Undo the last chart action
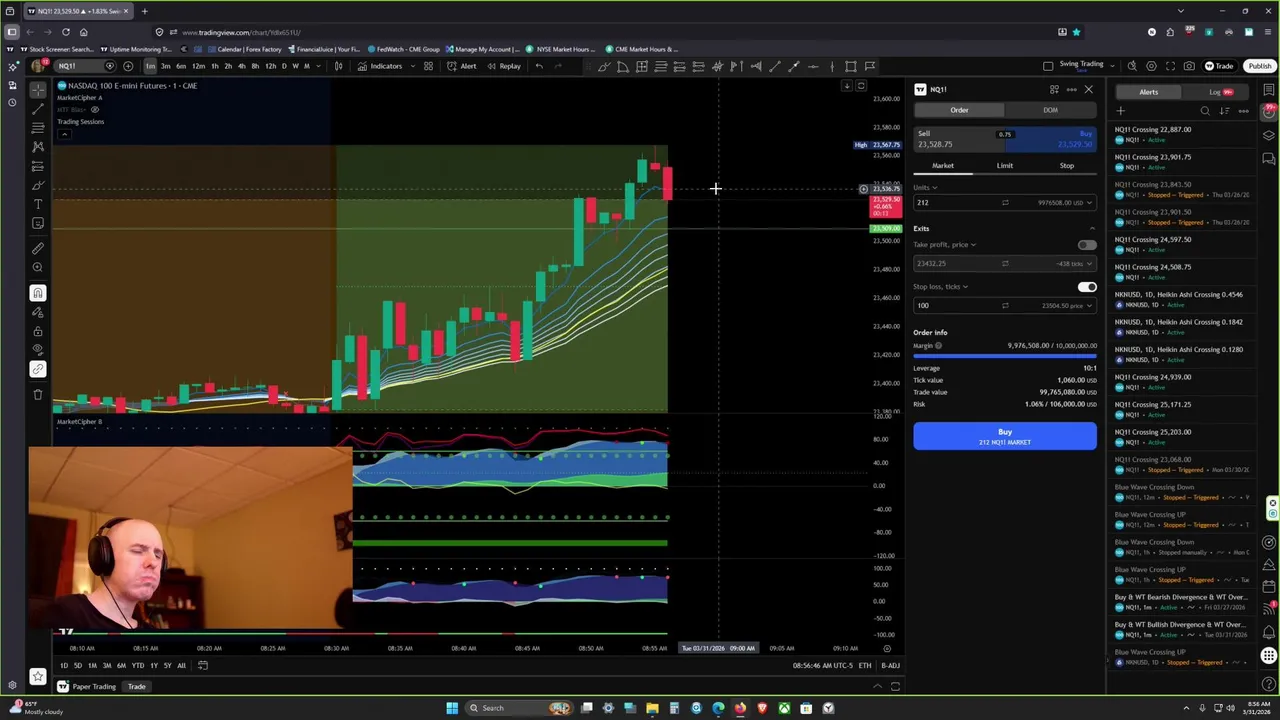 click(539, 66)
